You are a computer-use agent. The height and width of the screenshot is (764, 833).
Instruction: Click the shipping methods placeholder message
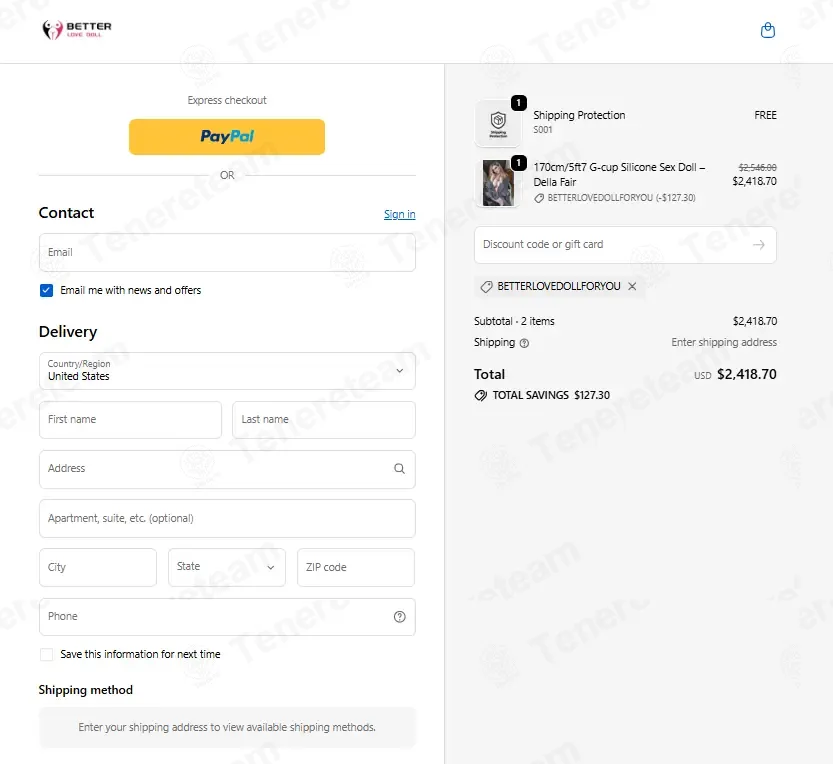click(227, 727)
